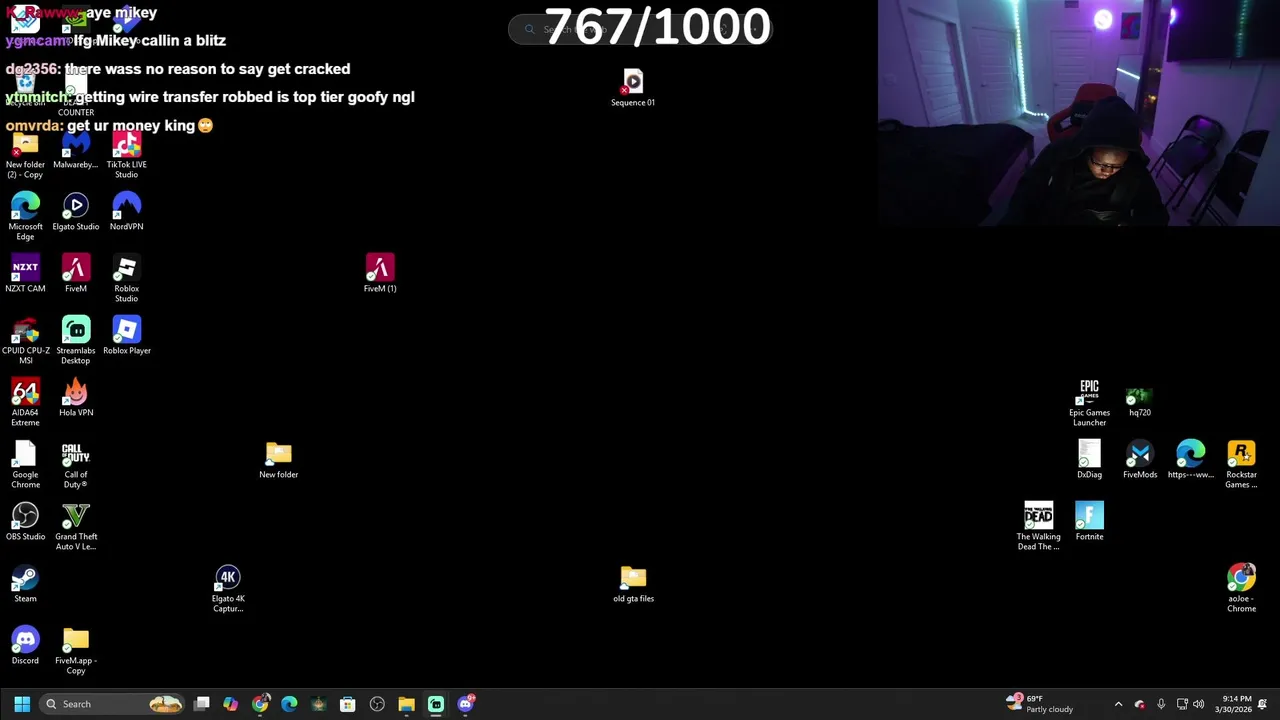The image size is (1280, 720).
Task: Select the Call of Duty shortcut
Action: 76,465
